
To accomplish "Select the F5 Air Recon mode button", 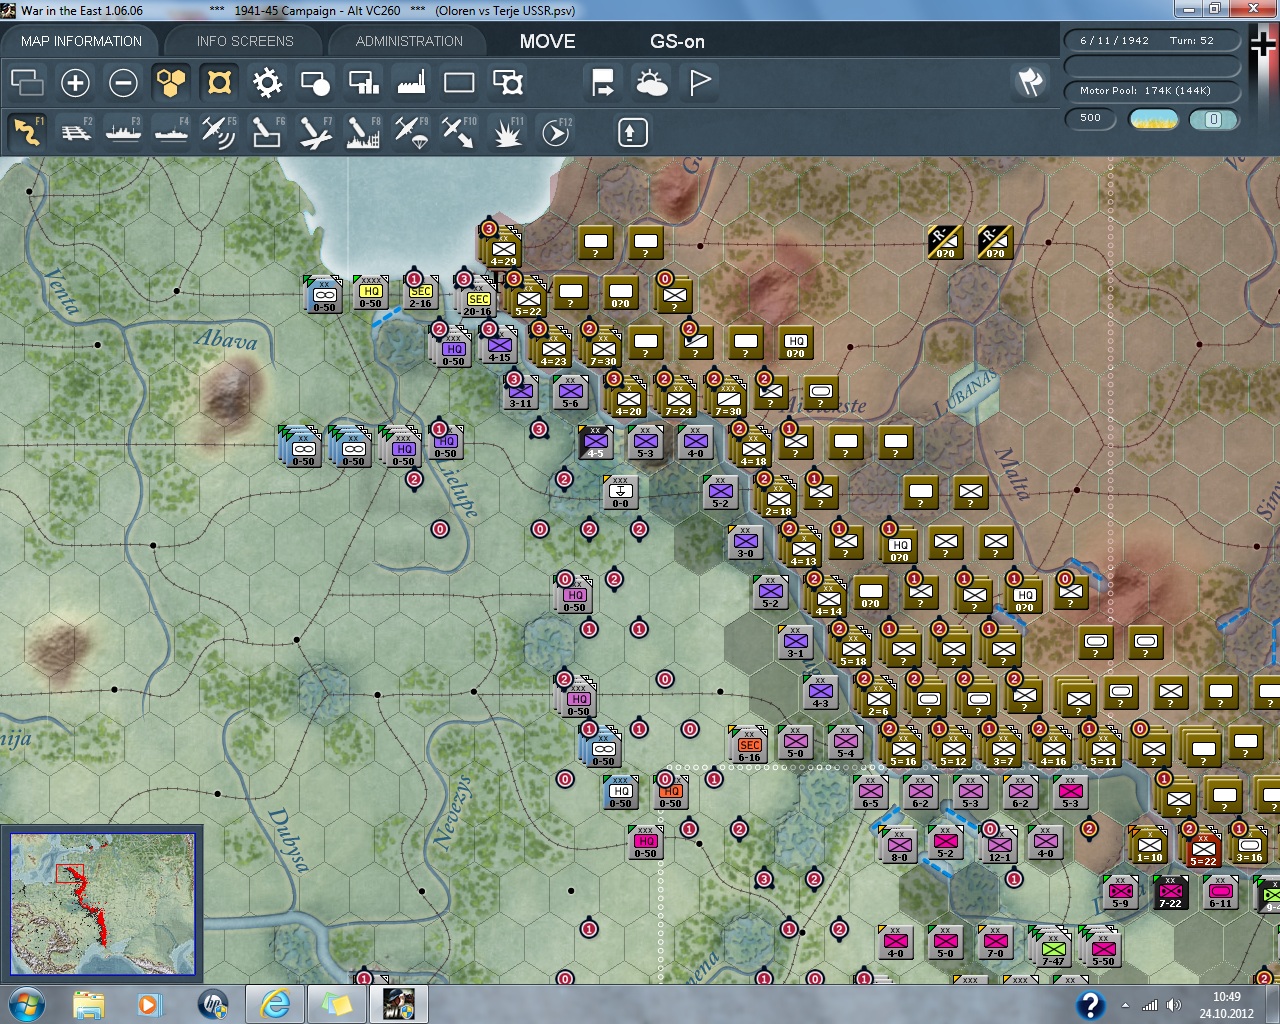I will (x=219, y=132).
